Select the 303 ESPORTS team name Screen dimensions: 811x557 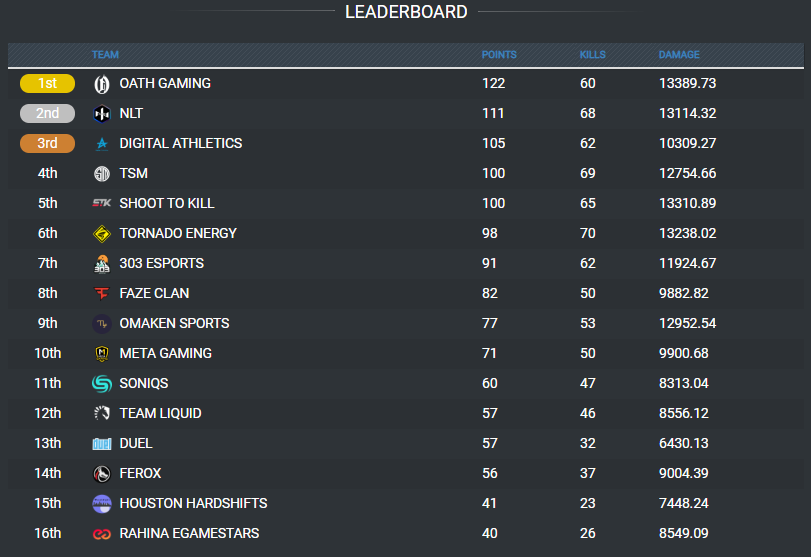(162, 263)
